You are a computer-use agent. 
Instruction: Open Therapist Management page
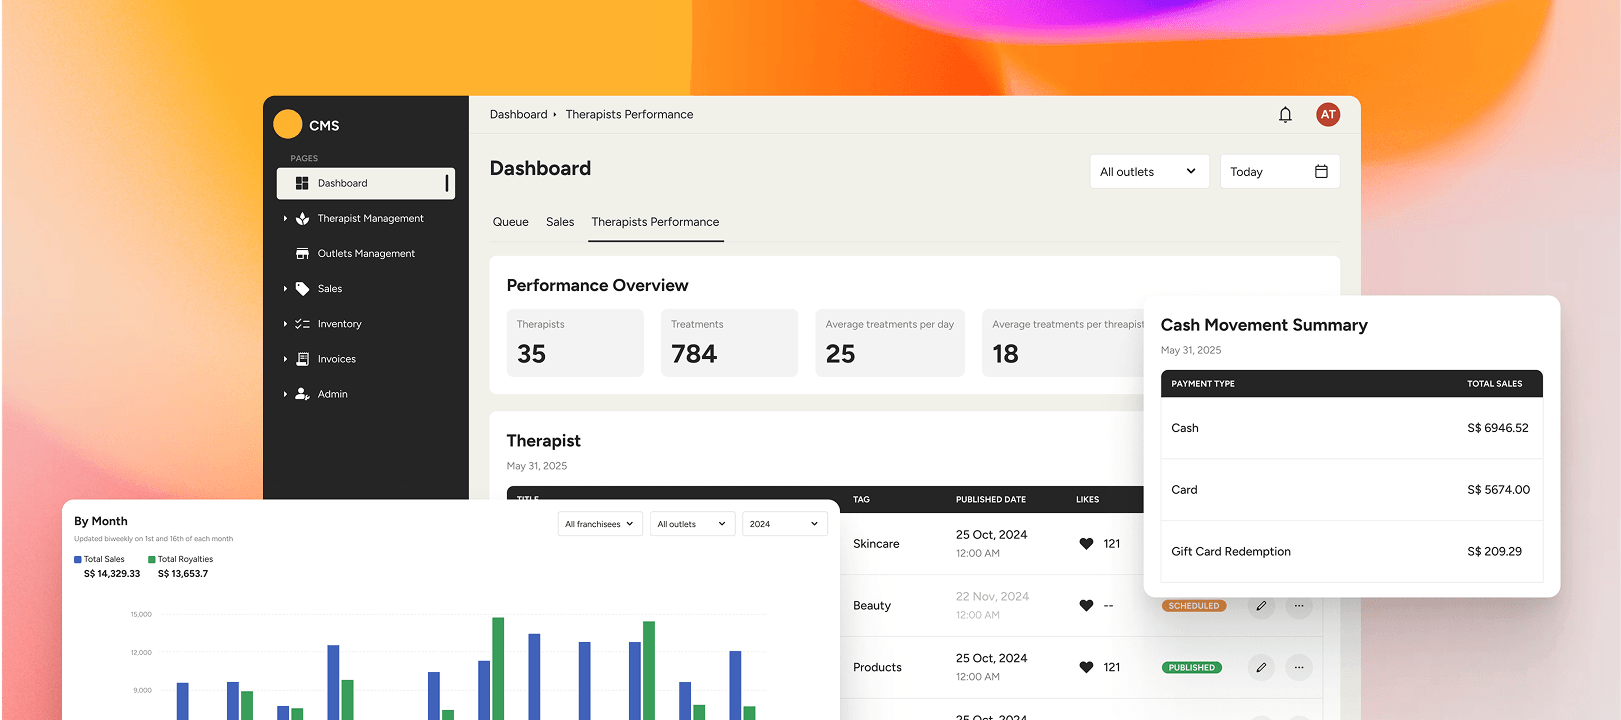(370, 219)
